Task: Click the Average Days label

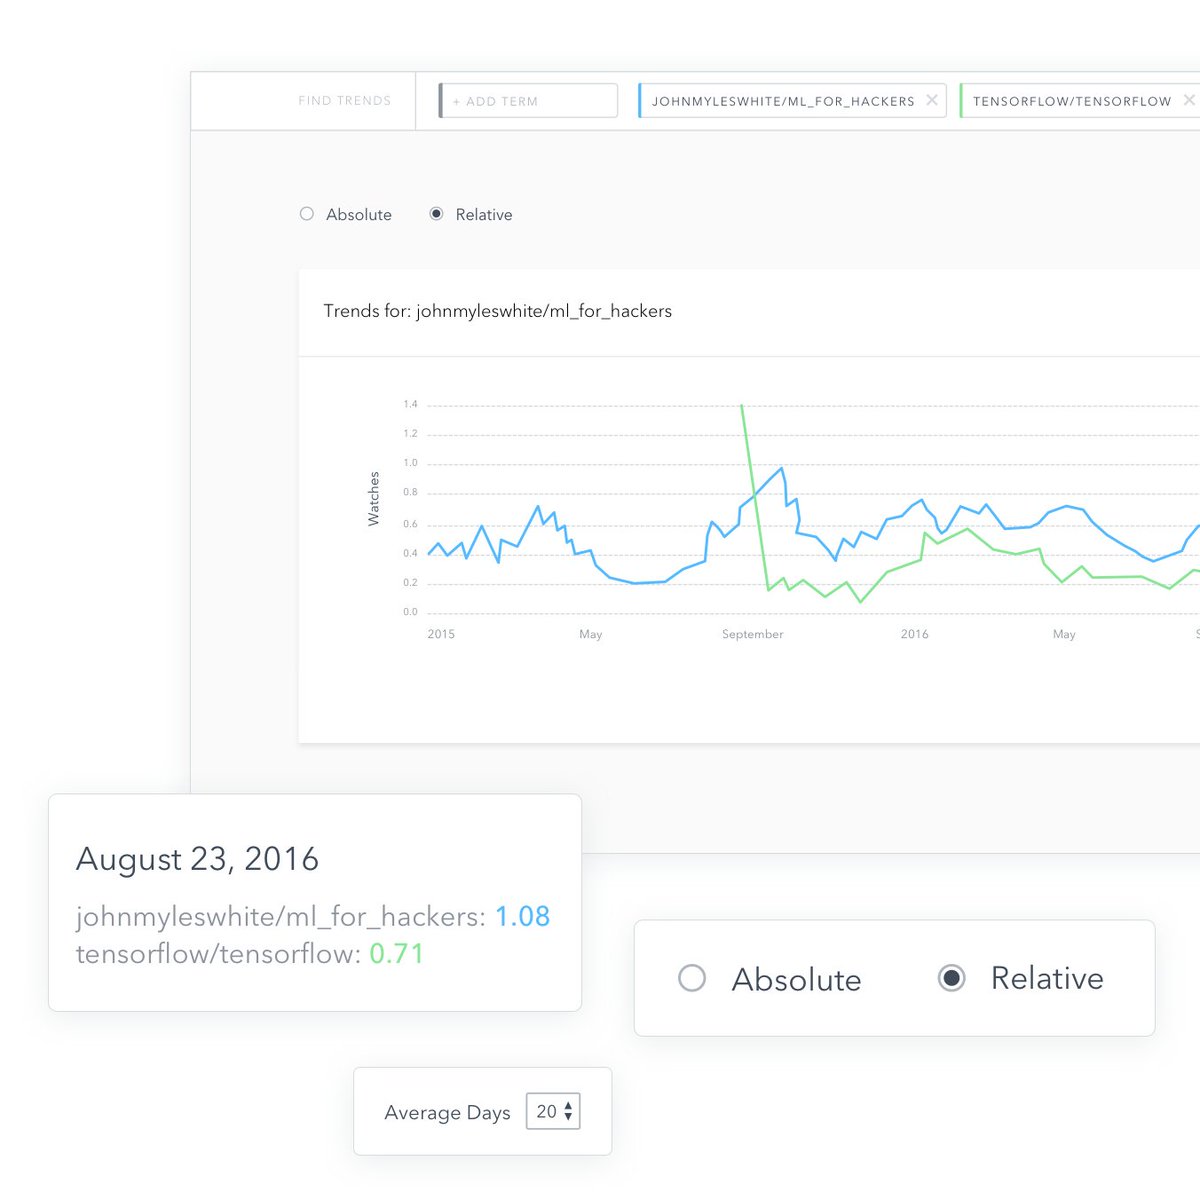Action: tap(447, 1112)
